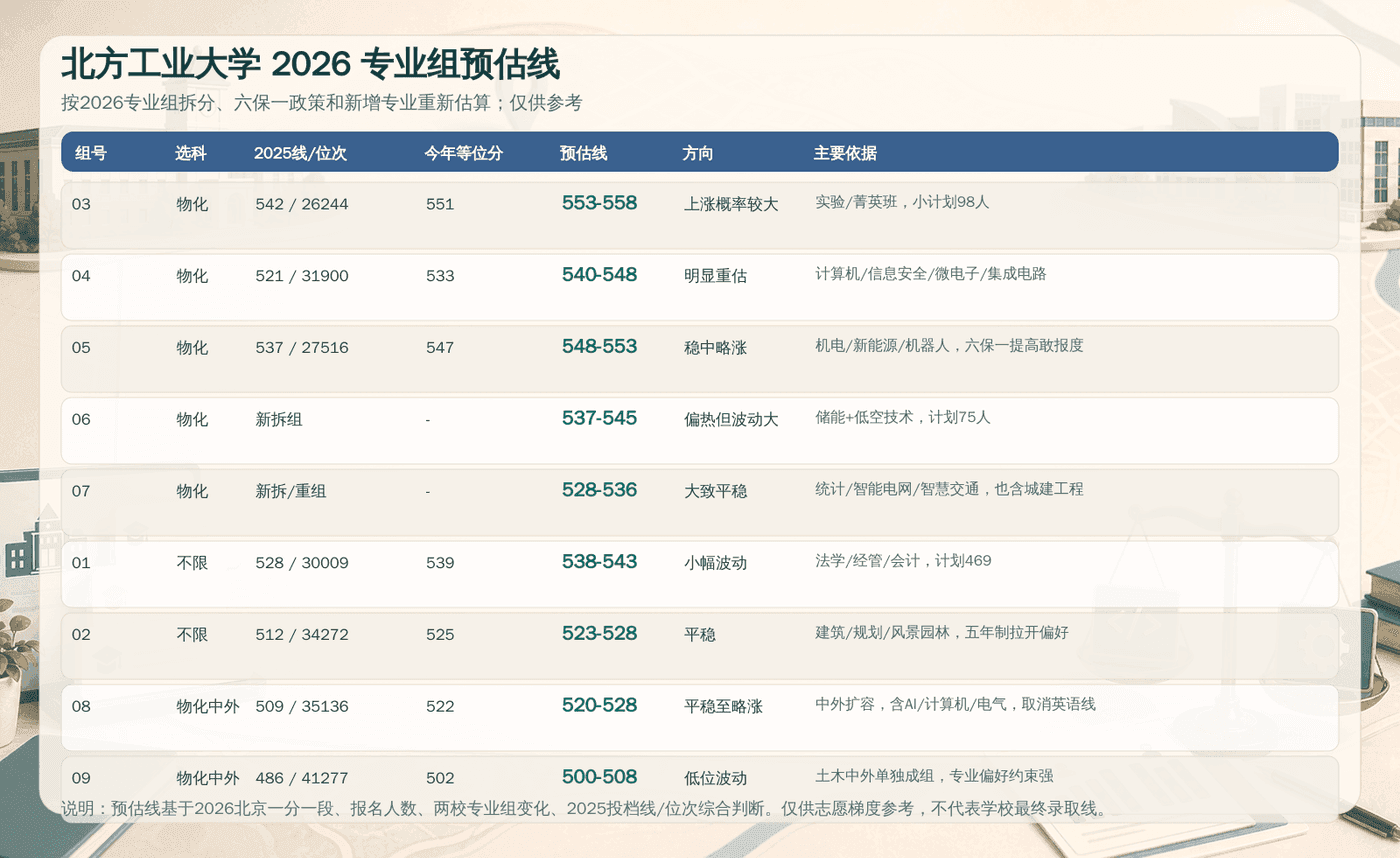Click equivalent score 533
Viewport: 1400px width, 858px height.
click(x=440, y=276)
